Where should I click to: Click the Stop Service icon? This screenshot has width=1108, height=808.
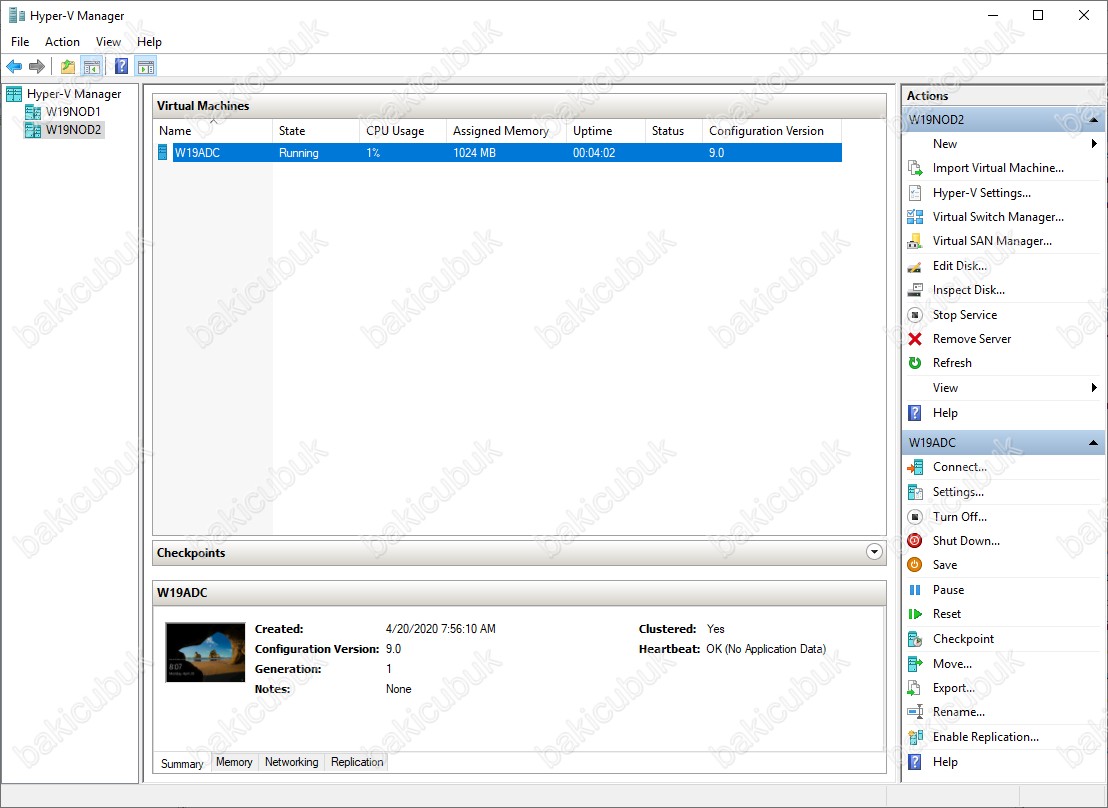pyautogui.click(x=915, y=315)
